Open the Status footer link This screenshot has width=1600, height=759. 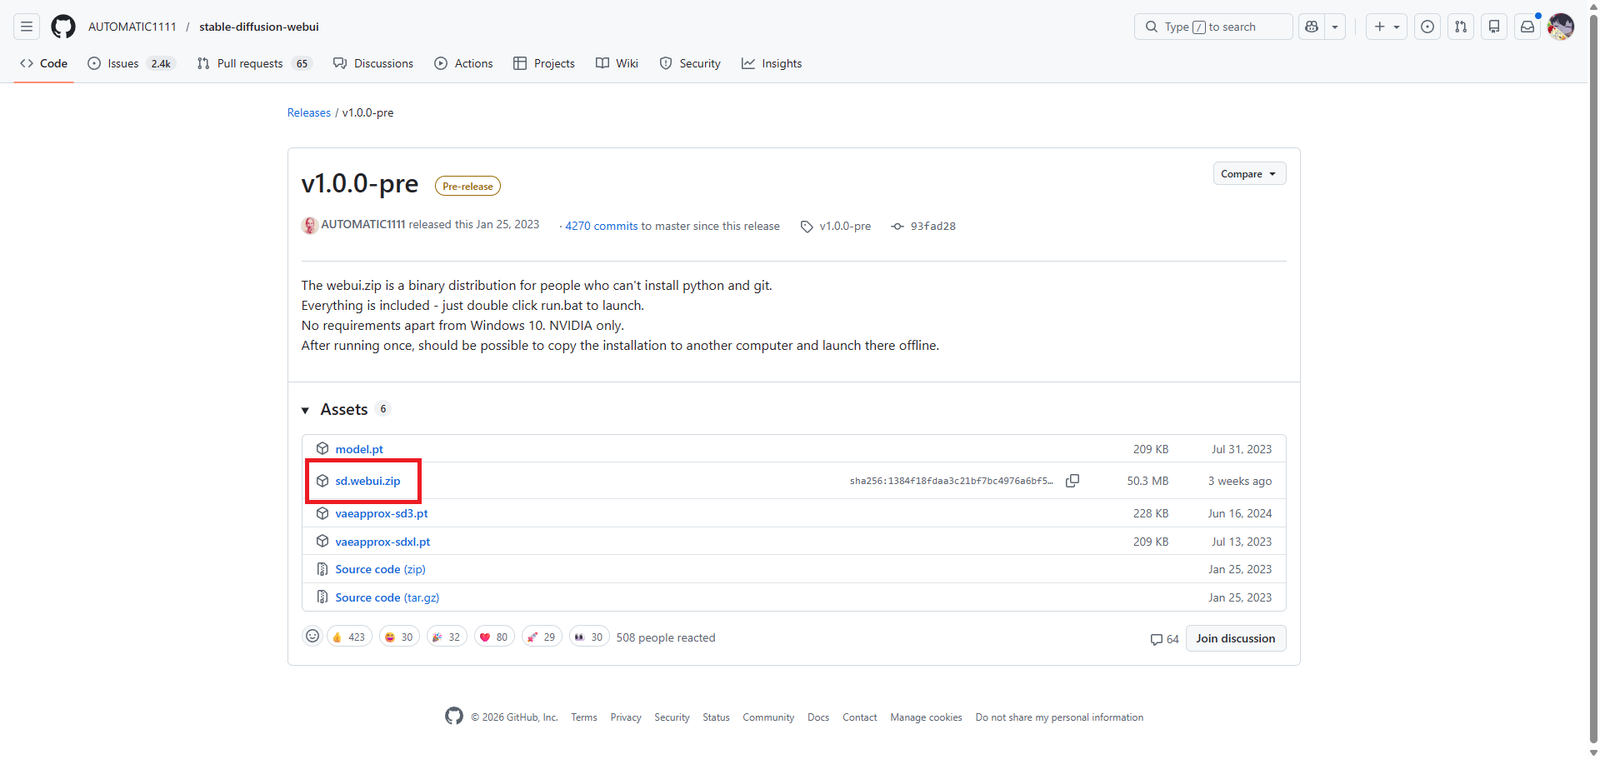click(x=716, y=717)
